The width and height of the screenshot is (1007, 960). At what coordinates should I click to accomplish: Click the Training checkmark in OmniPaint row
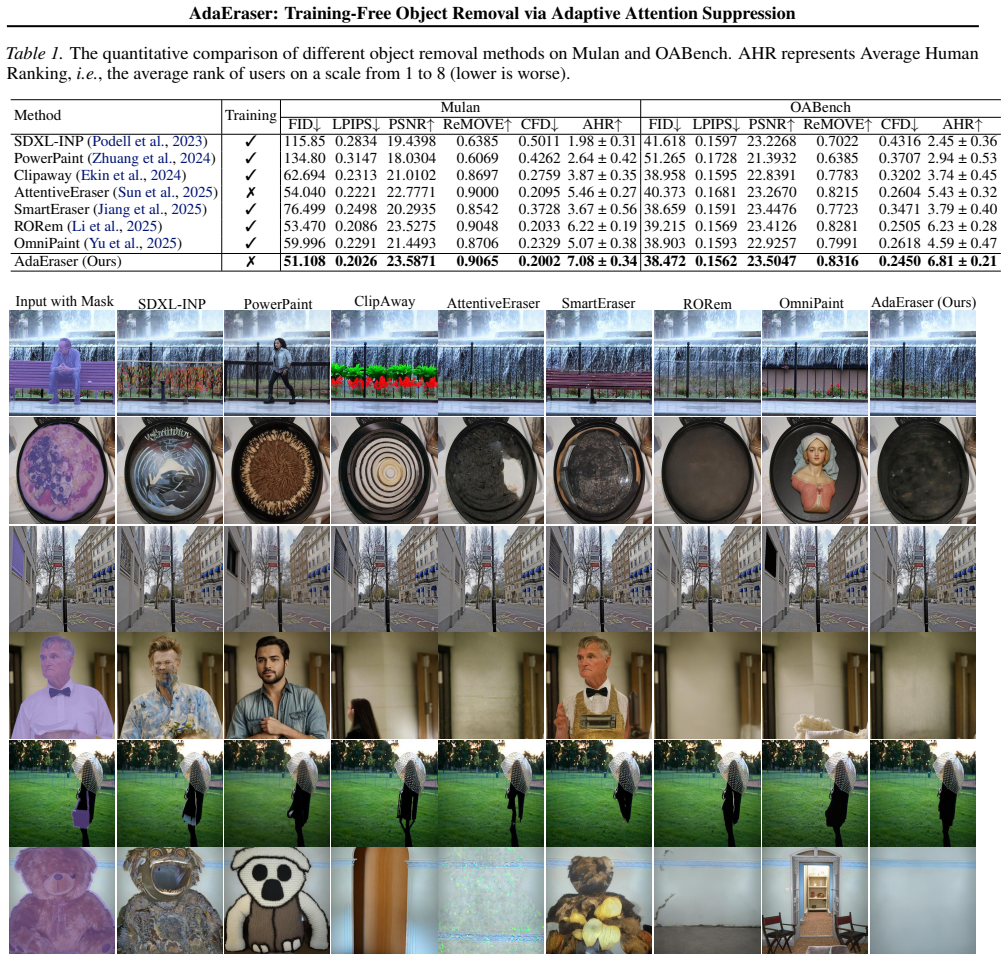tap(250, 243)
